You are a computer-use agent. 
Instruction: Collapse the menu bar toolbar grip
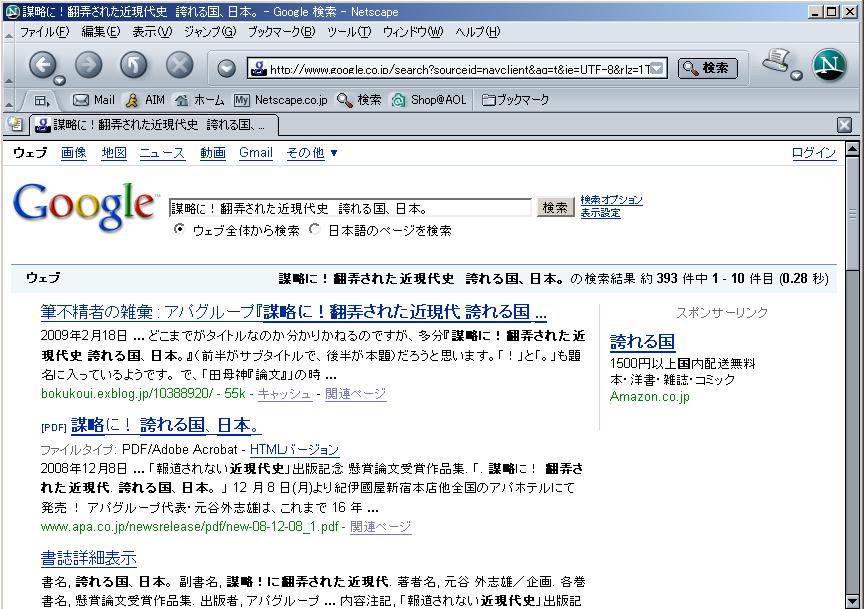click(8, 33)
